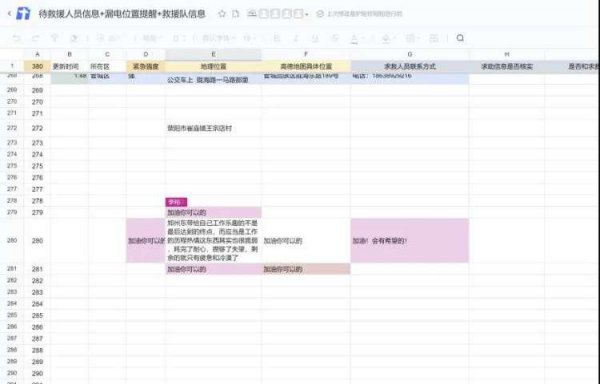
Task: Select cell 加油你可以的 in row 281 column F
Action: pos(306,269)
